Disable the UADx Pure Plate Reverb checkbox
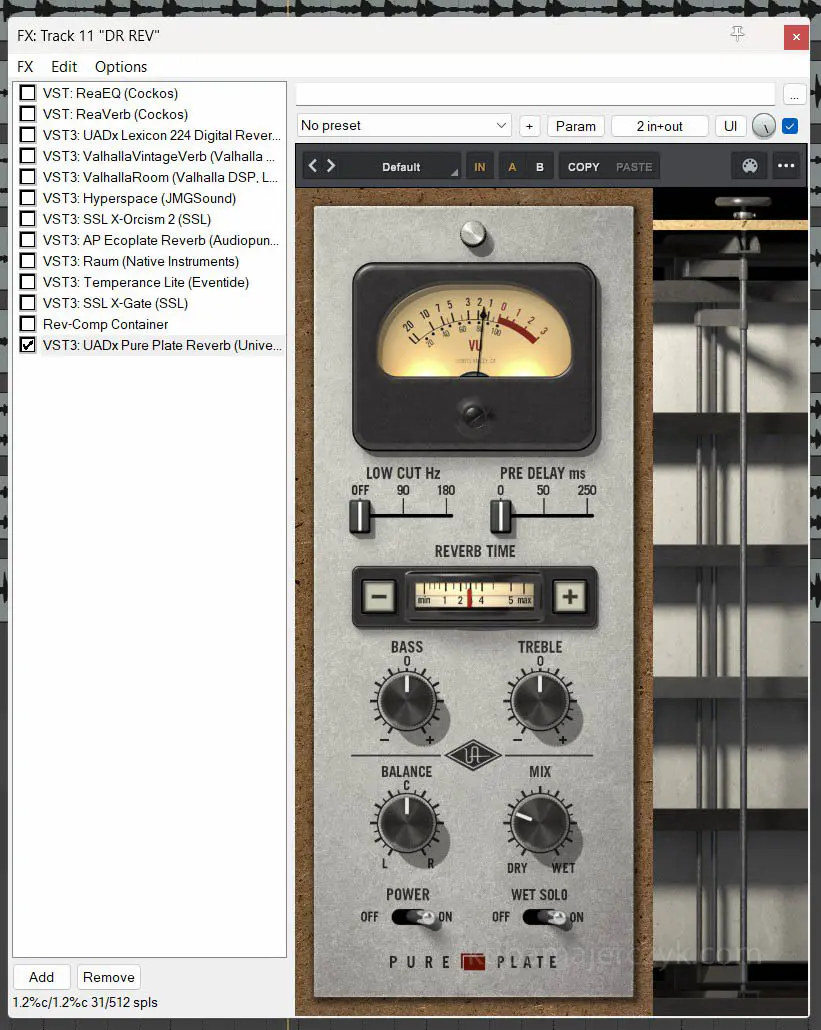821x1030 pixels. 28,345
